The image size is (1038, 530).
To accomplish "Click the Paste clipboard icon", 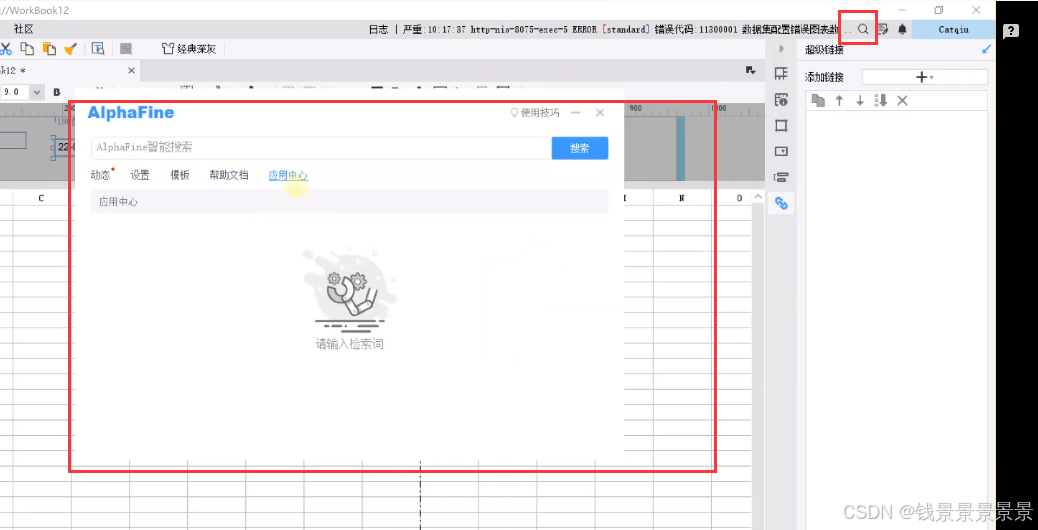I will pyautogui.click(x=49, y=48).
